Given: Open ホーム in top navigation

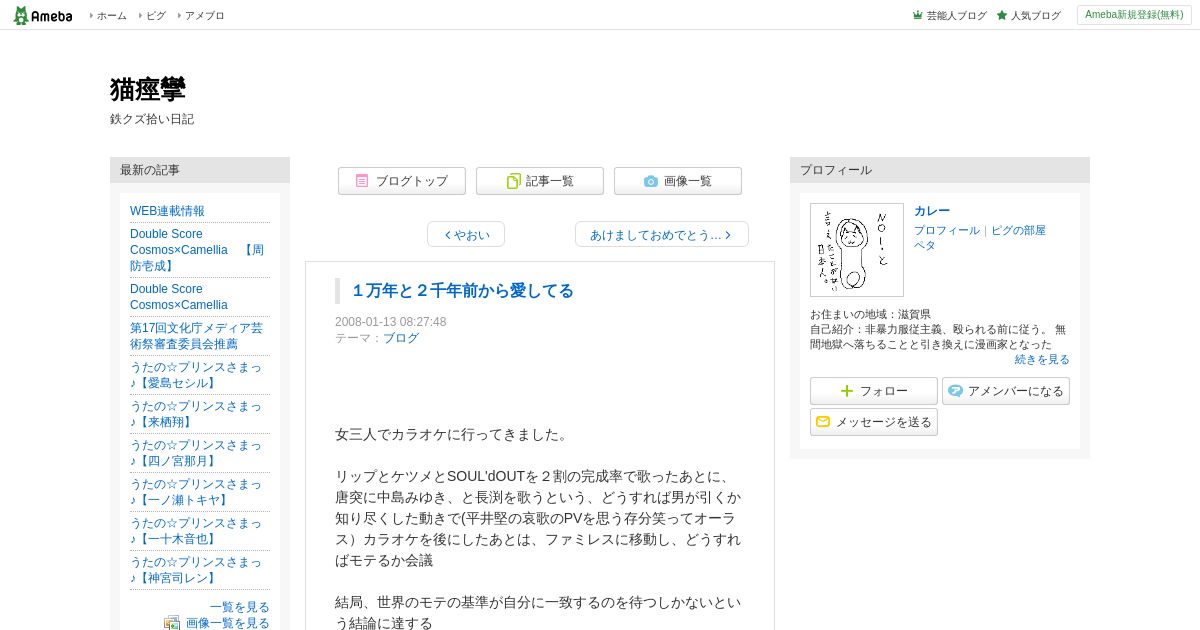Looking at the screenshot, I should 111,15.
